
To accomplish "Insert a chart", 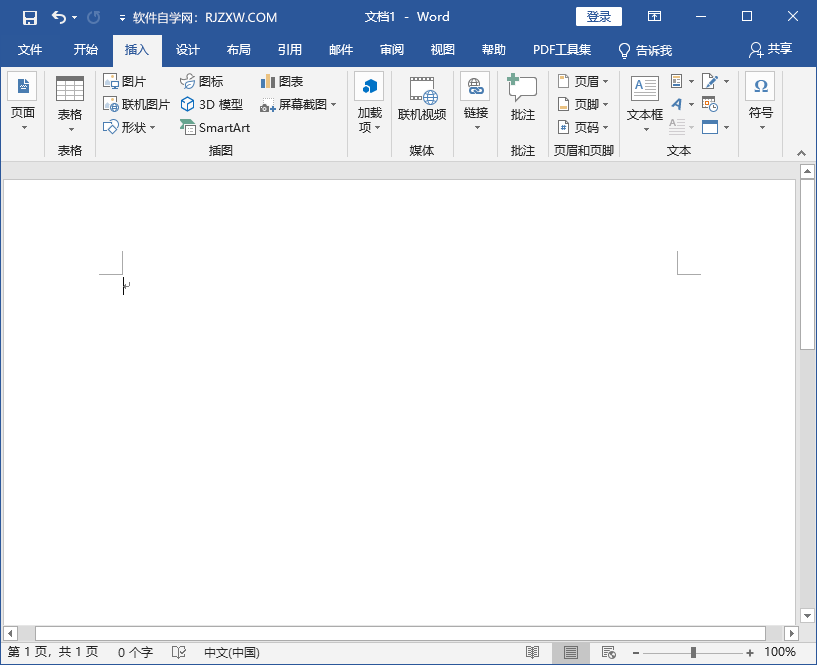I will tap(283, 81).
